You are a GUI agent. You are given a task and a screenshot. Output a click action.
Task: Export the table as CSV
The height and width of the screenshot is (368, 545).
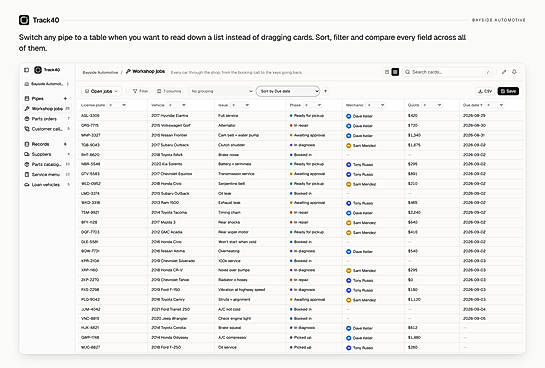[485, 91]
